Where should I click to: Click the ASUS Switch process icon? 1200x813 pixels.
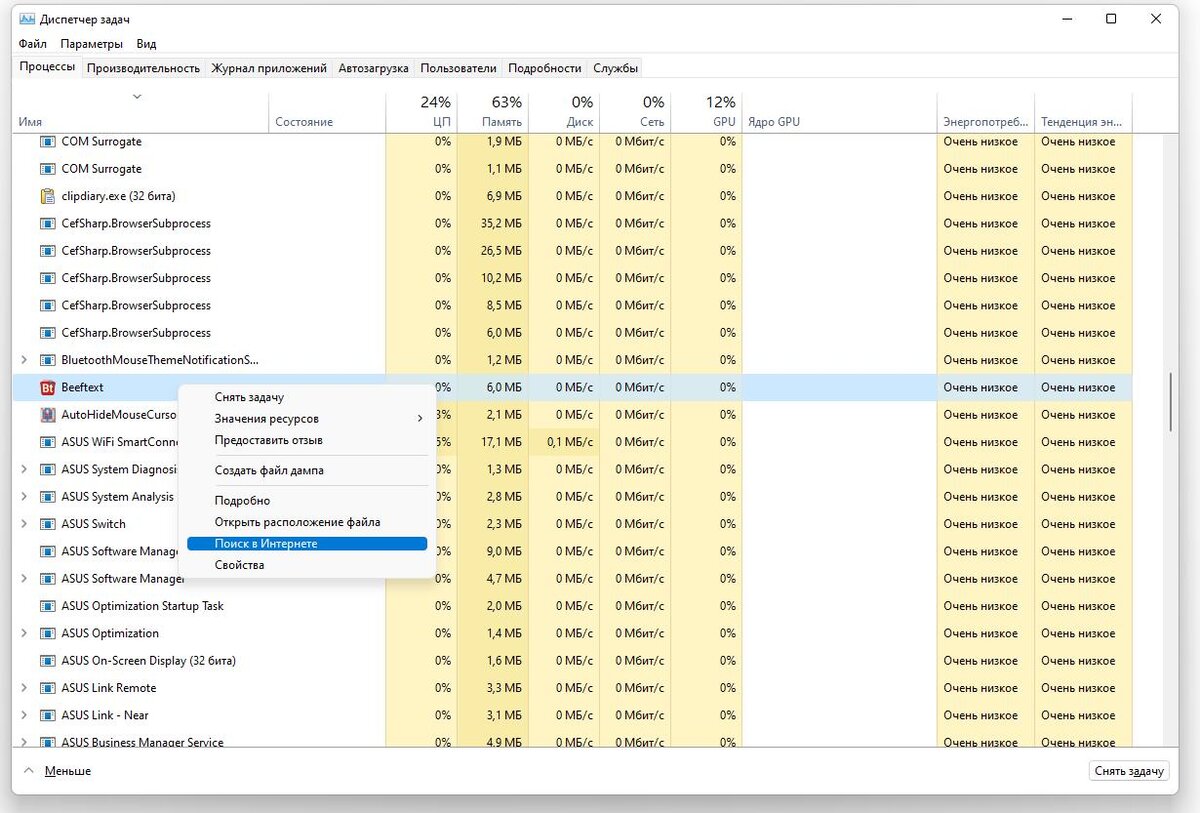tap(47, 524)
